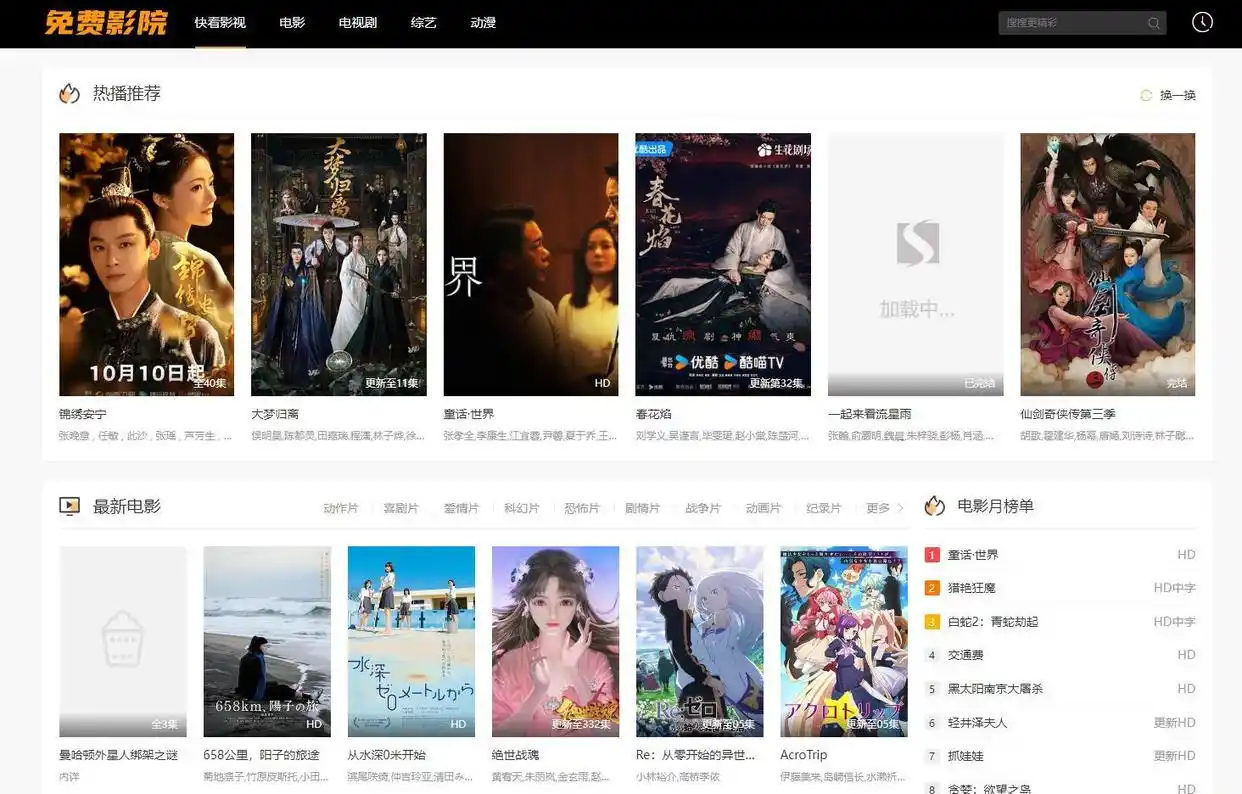
Task: Click the 大梦归离 poster thumbnail
Action: pyautogui.click(x=338, y=264)
